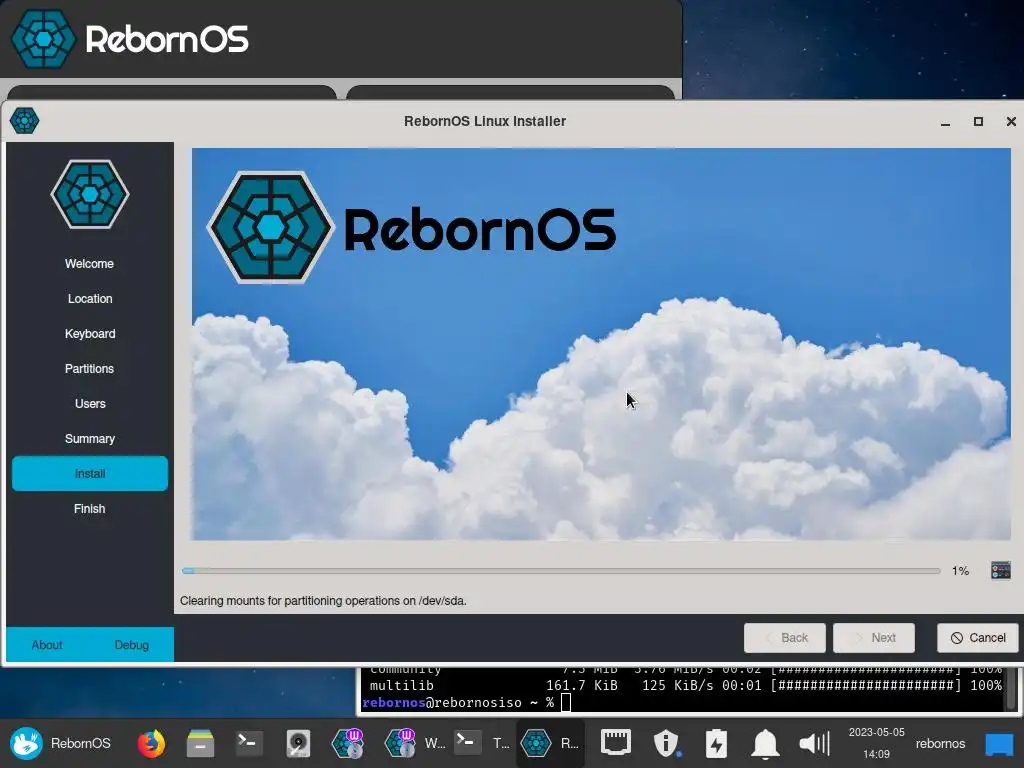Click the RebornOS logo in the background welcome window
Image resolution: width=1024 pixels, height=768 pixels.
coord(130,39)
